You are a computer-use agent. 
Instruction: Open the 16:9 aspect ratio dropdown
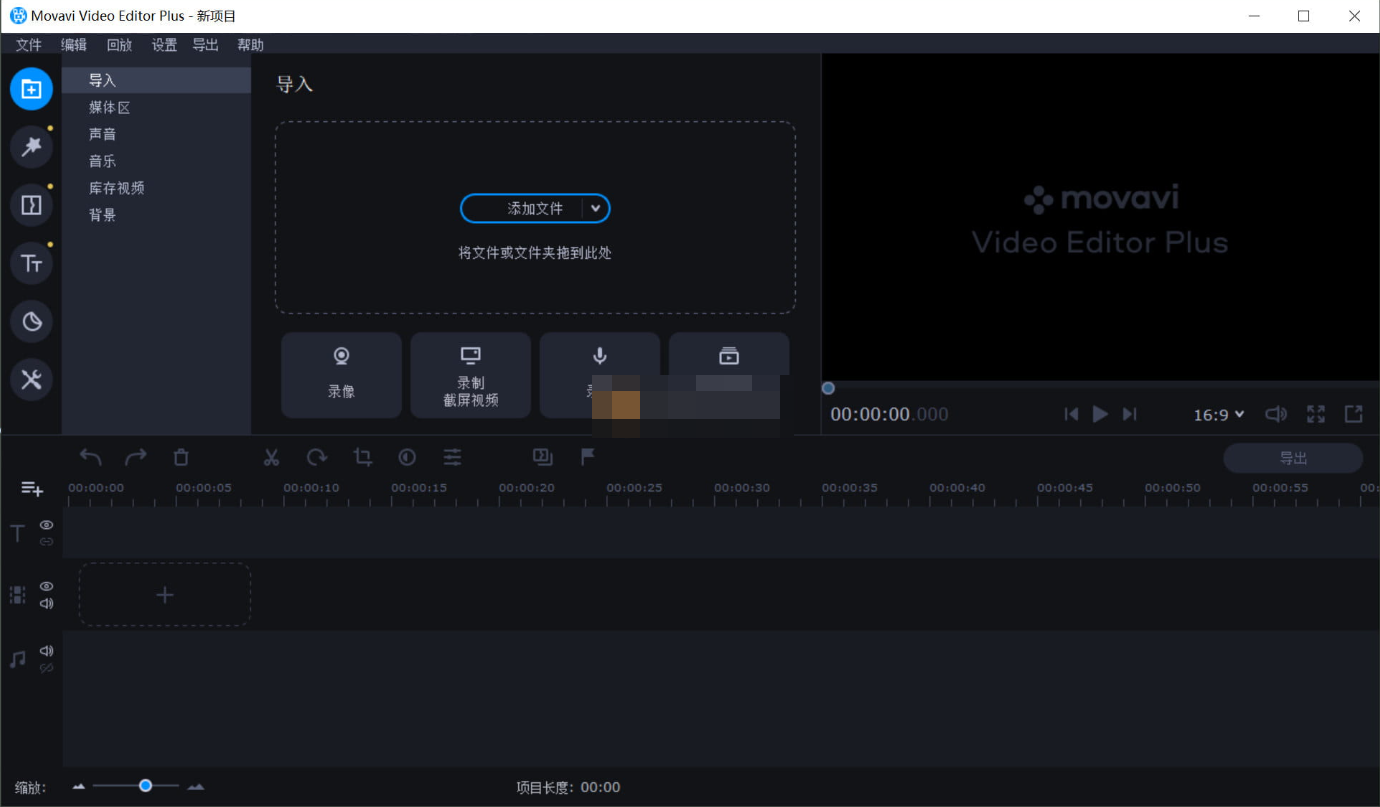point(1218,414)
